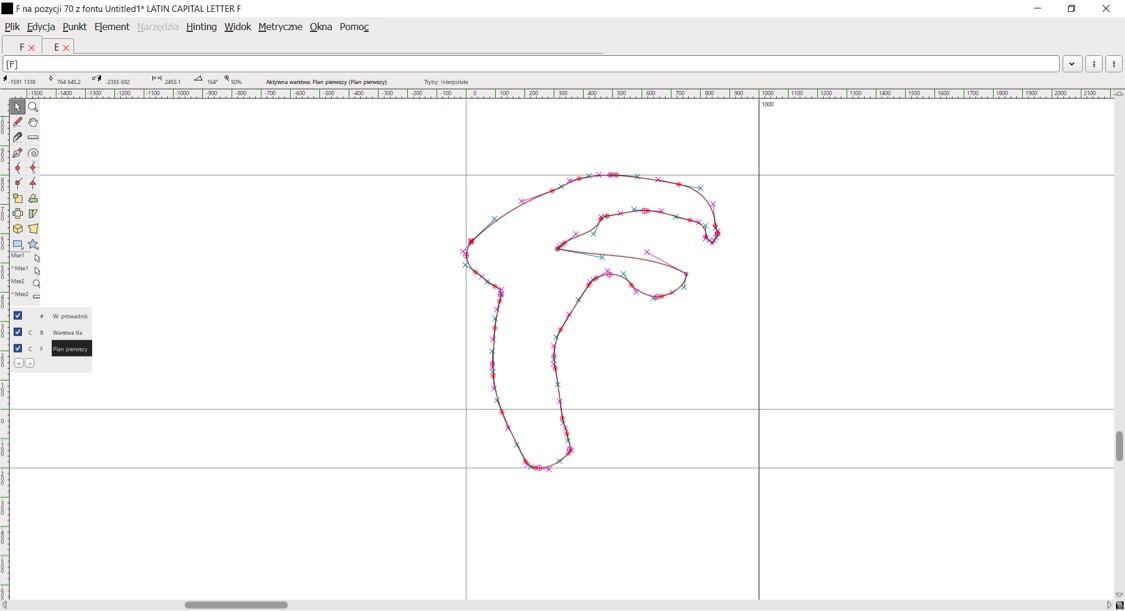The height and width of the screenshot is (611, 1125).
Task: Open the Edycja menu
Action: click(41, 27)
